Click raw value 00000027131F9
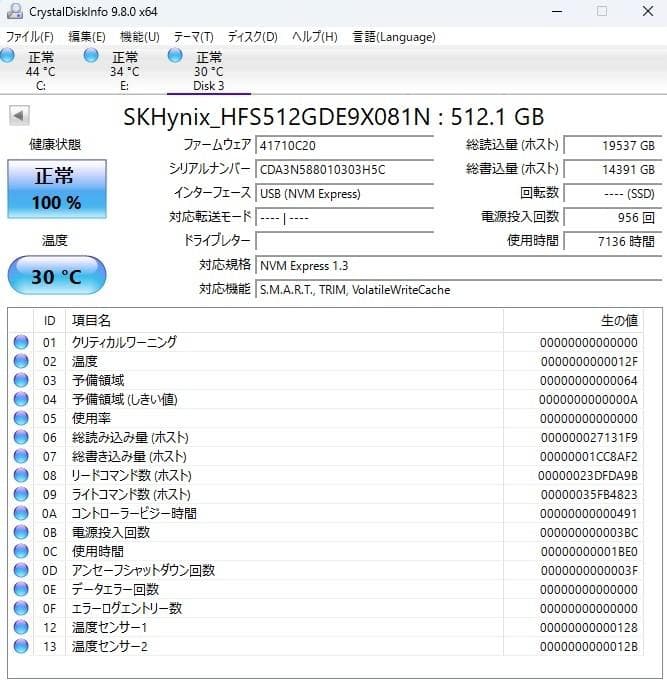The width and height of the screenshot is (667, 682). 589,438
